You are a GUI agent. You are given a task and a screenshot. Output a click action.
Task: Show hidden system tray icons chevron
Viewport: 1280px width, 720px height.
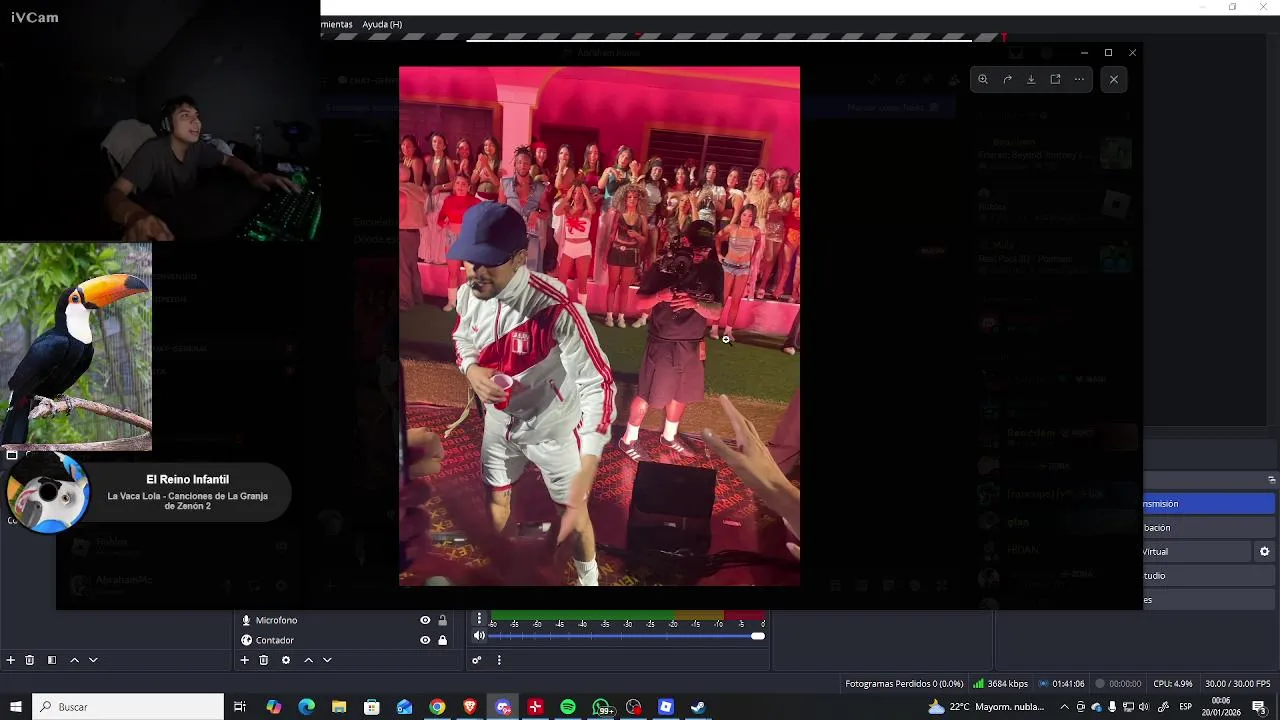(x=1064, y=707)
